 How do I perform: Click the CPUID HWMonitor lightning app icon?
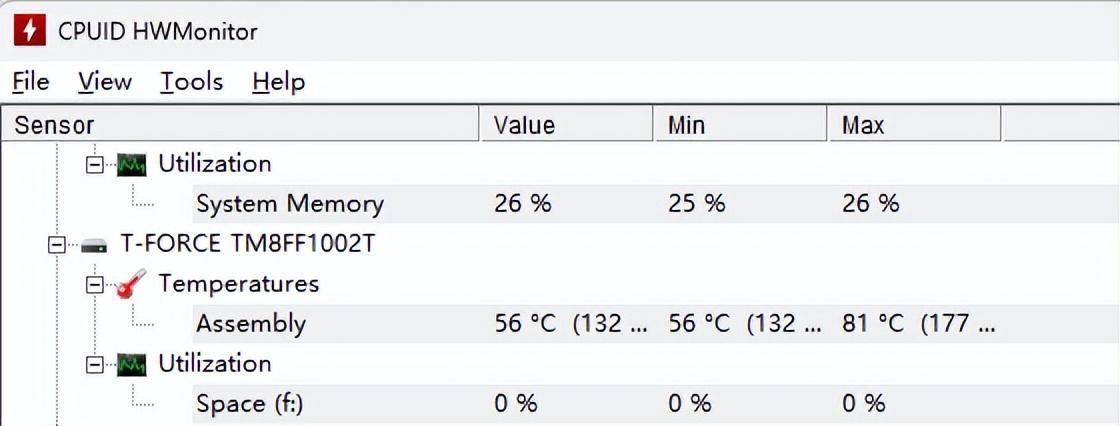click(x=30, y=31)
